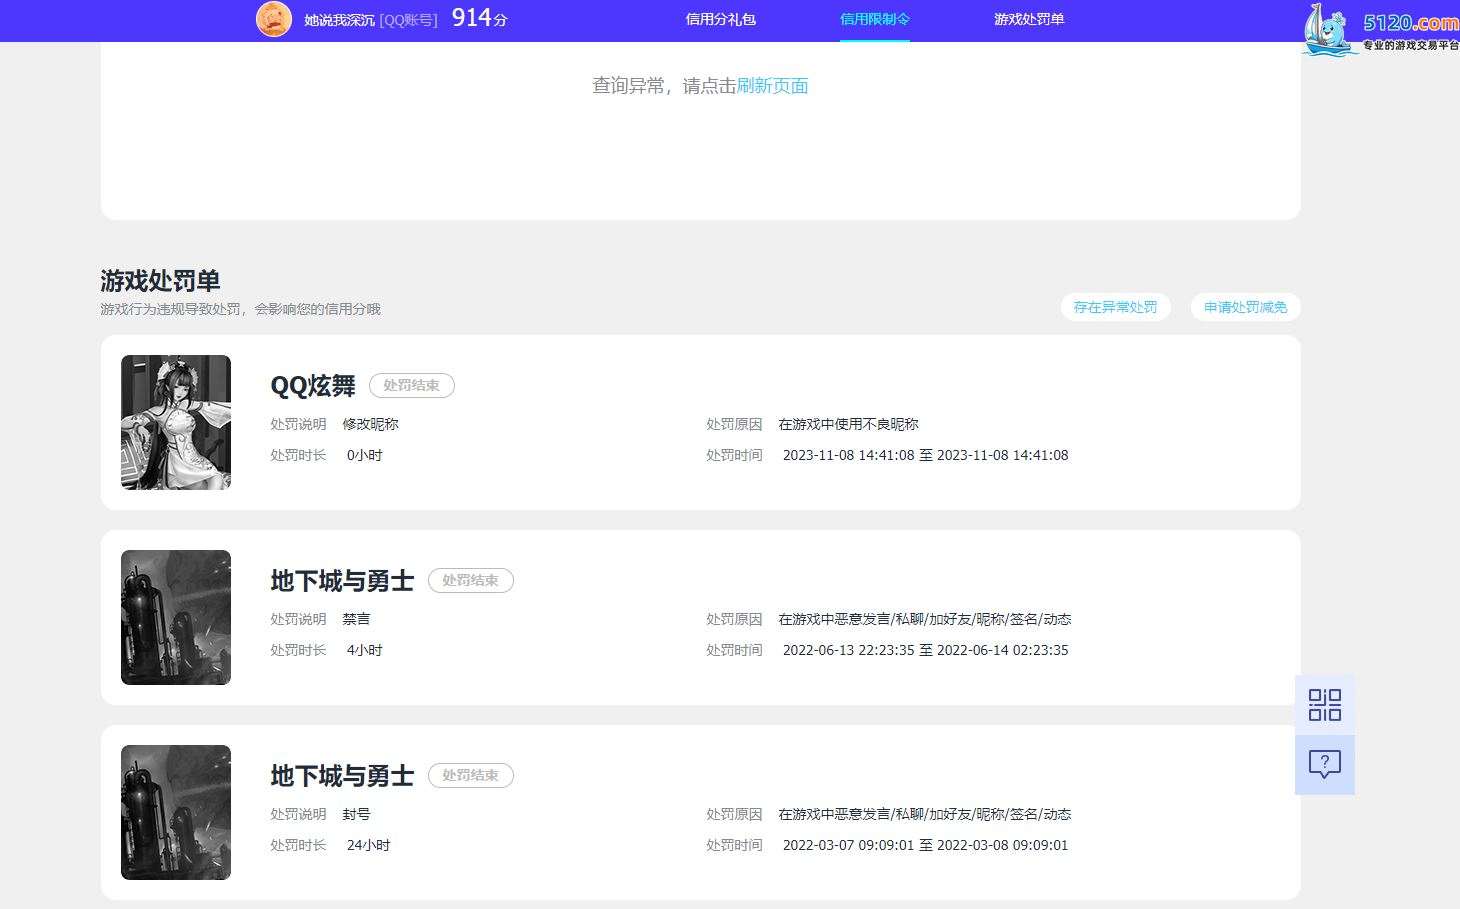Viewport: 1460px width, 909px height.
Task: Select the QQ炫舞 game thumbnail
Action: click(x=176, y=422)
